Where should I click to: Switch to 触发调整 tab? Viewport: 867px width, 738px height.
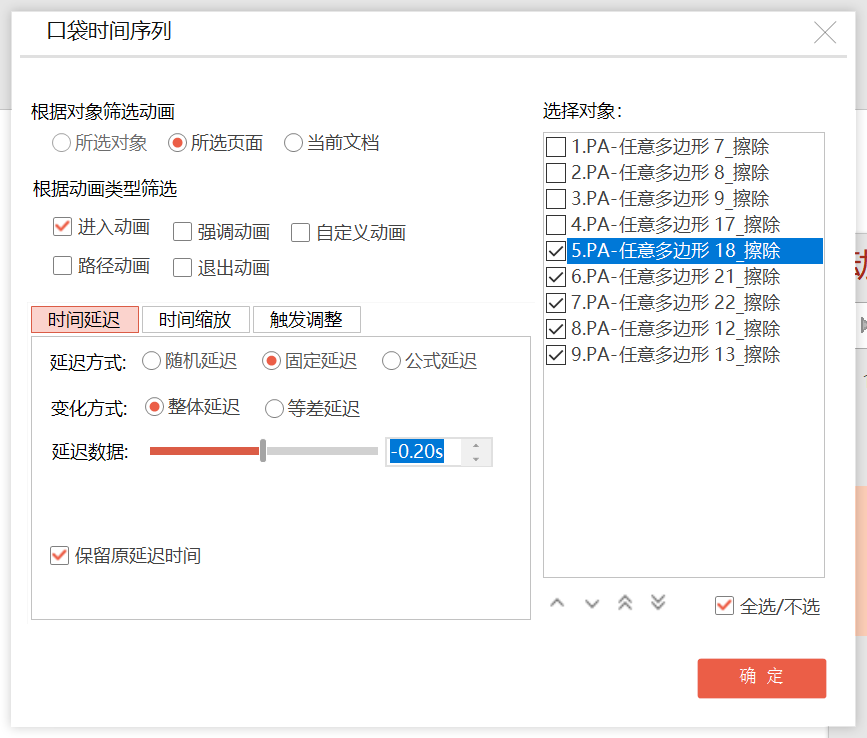point(307,320)
